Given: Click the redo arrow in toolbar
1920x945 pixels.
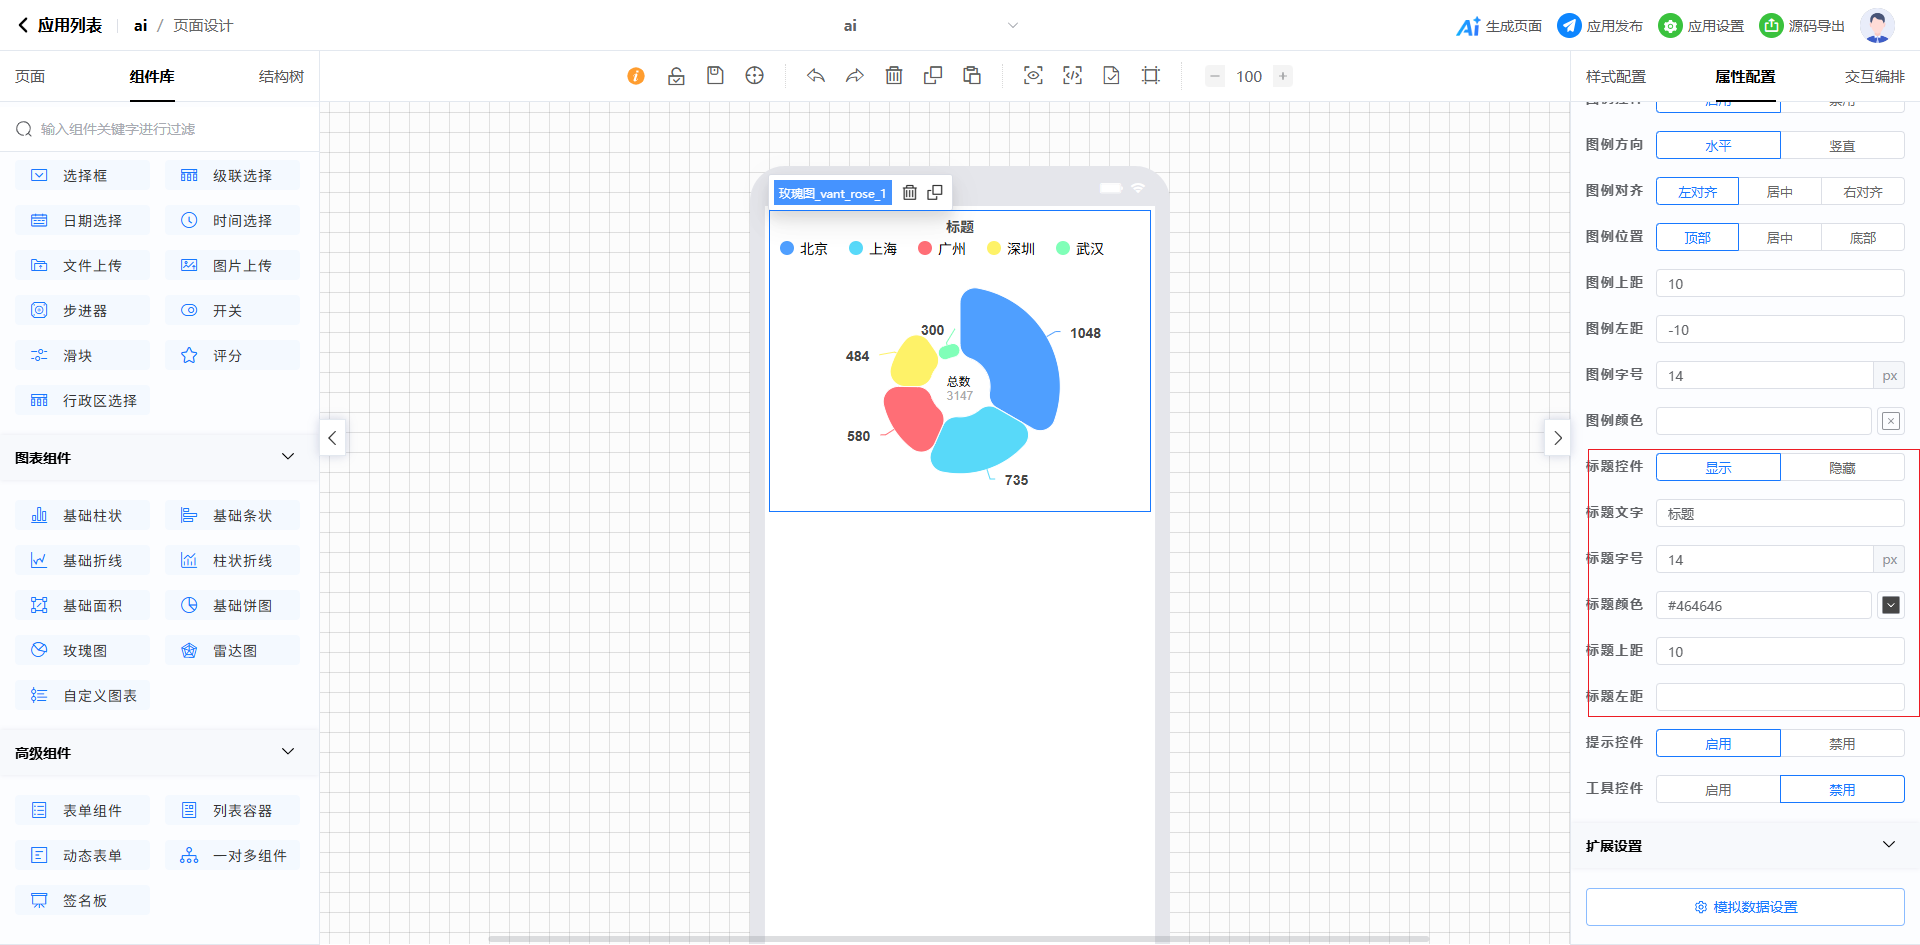Looking at the screenshot, I should click(855, 76).
